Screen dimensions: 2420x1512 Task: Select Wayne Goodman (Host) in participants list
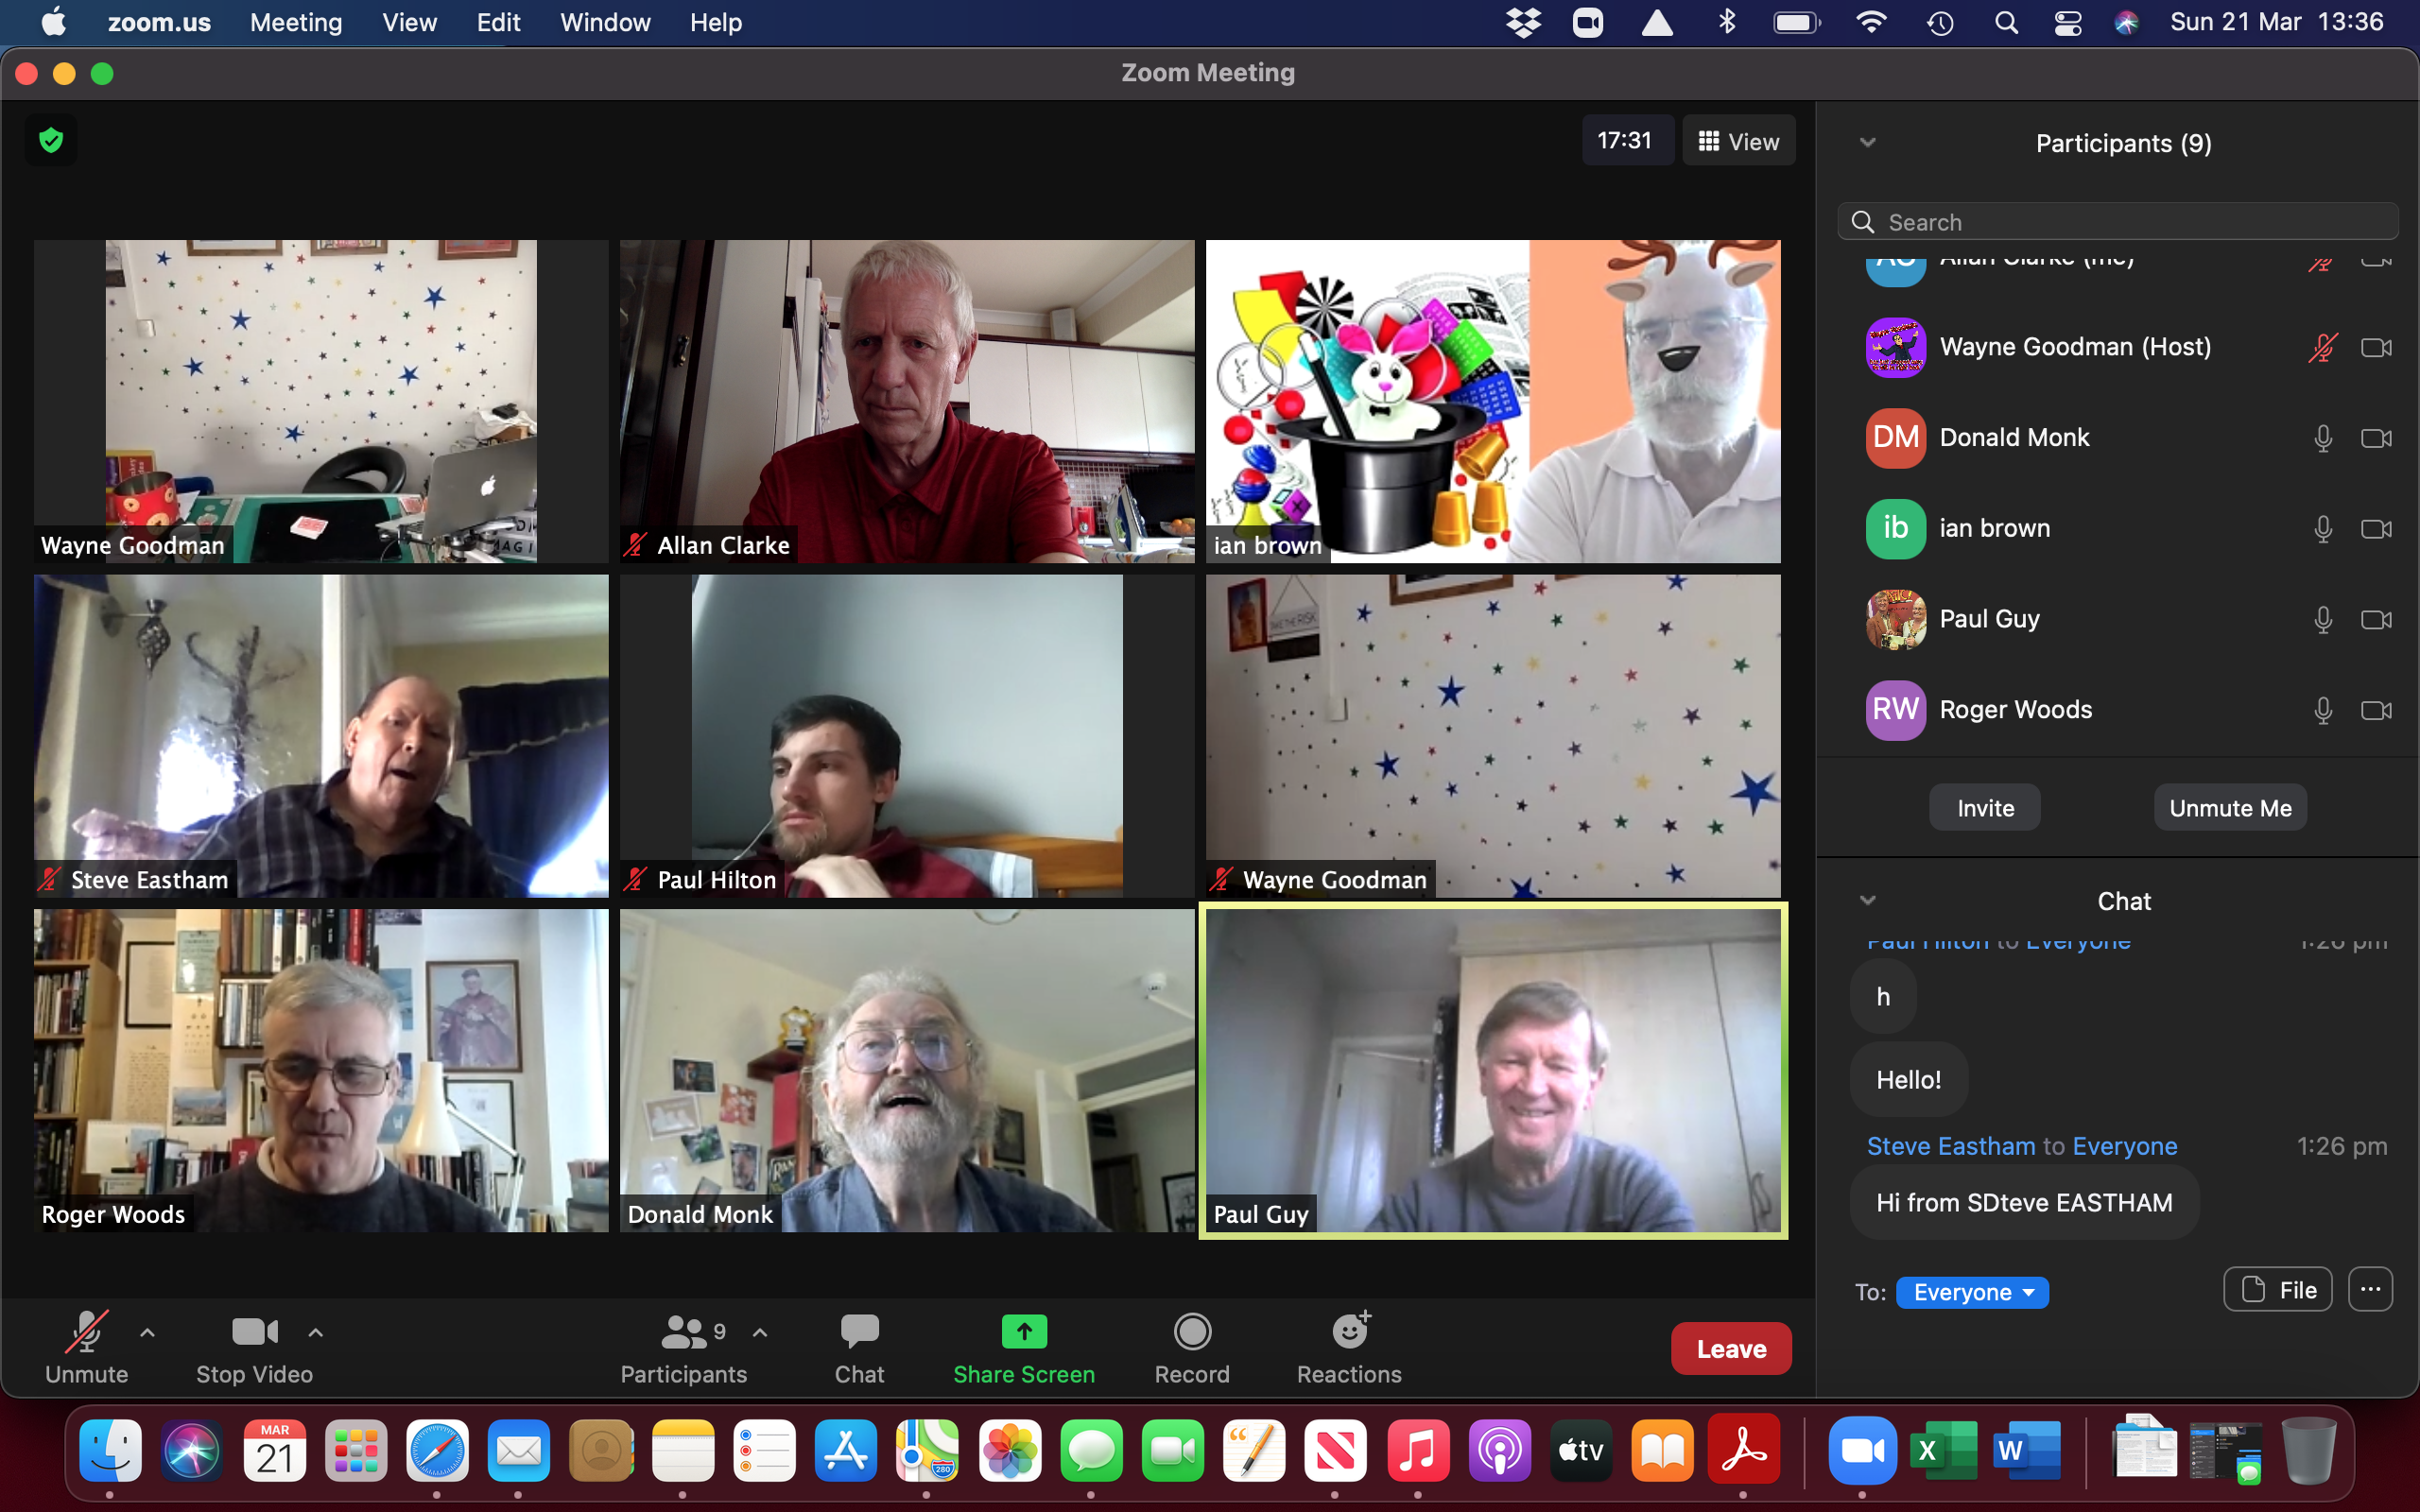coord(2118,347)
